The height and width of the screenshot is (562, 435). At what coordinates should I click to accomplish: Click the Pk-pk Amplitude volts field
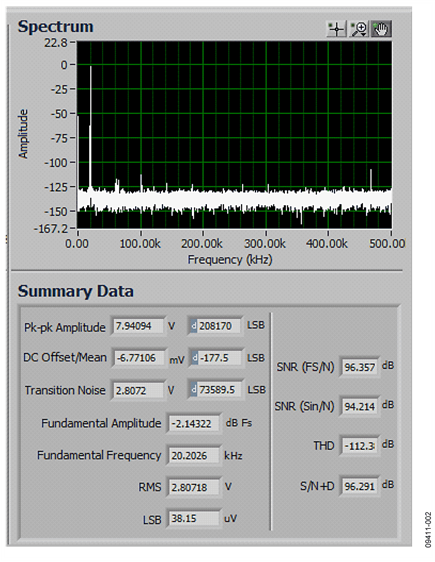(138, 326)
